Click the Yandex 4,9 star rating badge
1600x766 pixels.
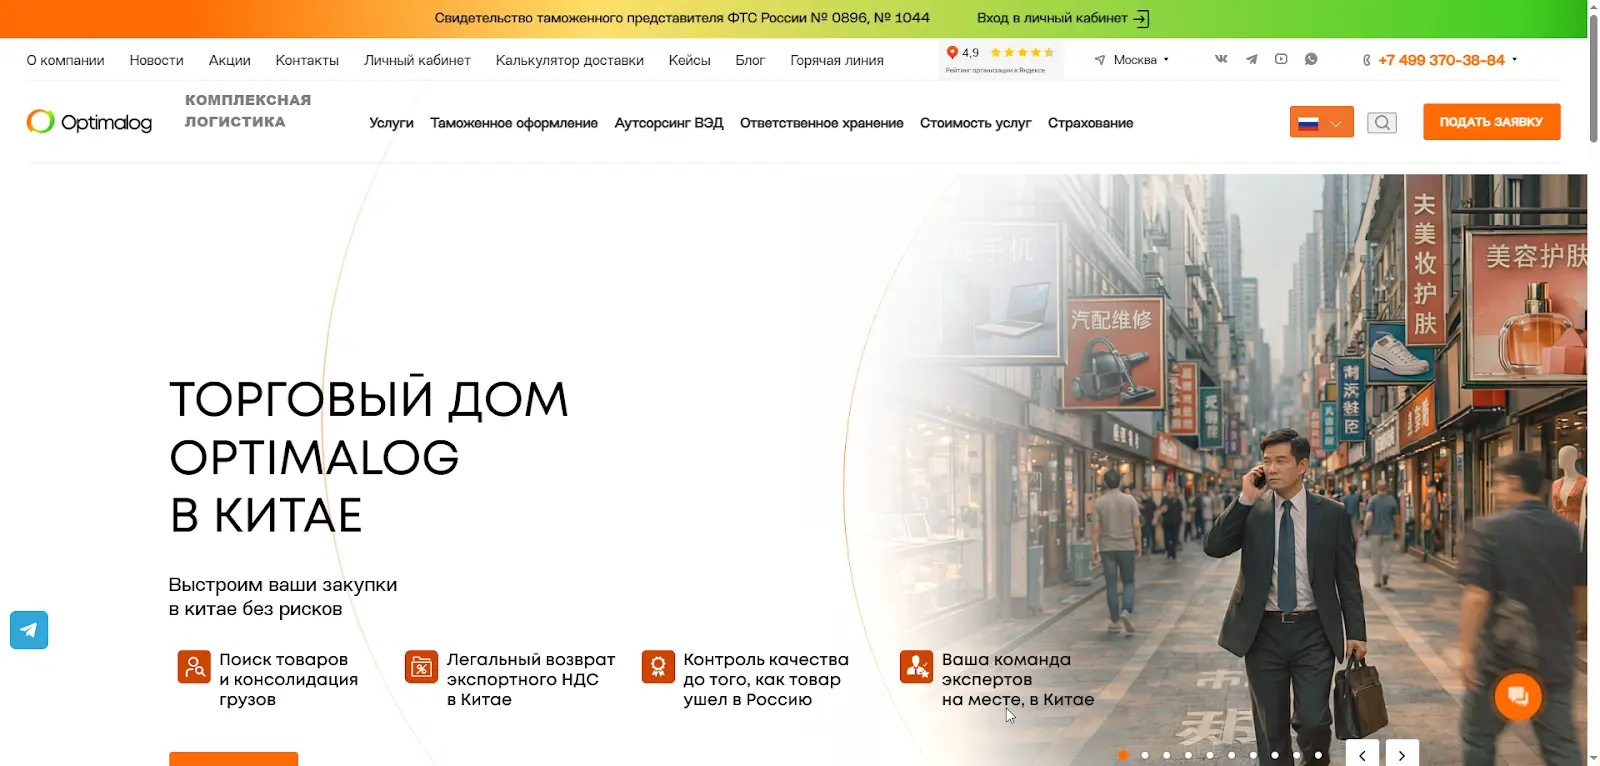click(x=999, y=58)
